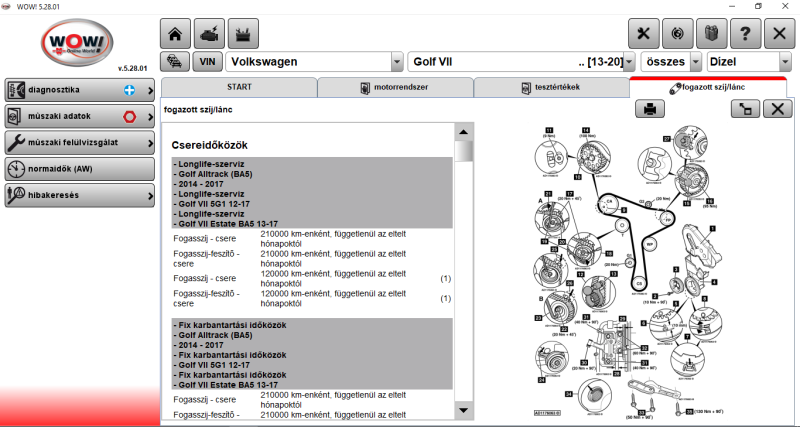Expand the diagnosztika chevron arrow
This screenshot has width=800, height=427.
coord(151,90)
